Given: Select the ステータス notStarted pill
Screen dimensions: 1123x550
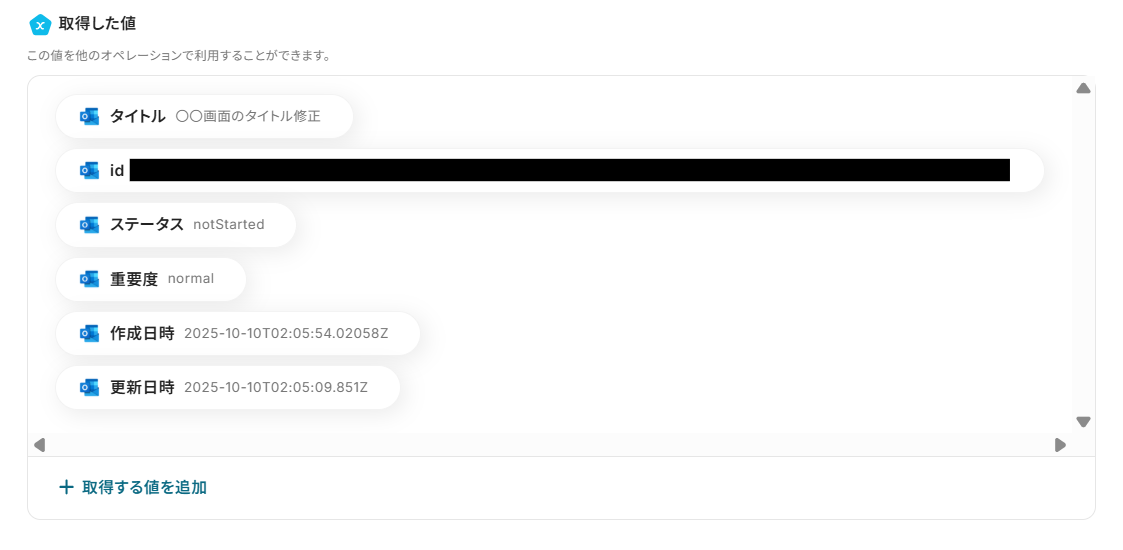Looking at the screenshot, I should (175, 225).
